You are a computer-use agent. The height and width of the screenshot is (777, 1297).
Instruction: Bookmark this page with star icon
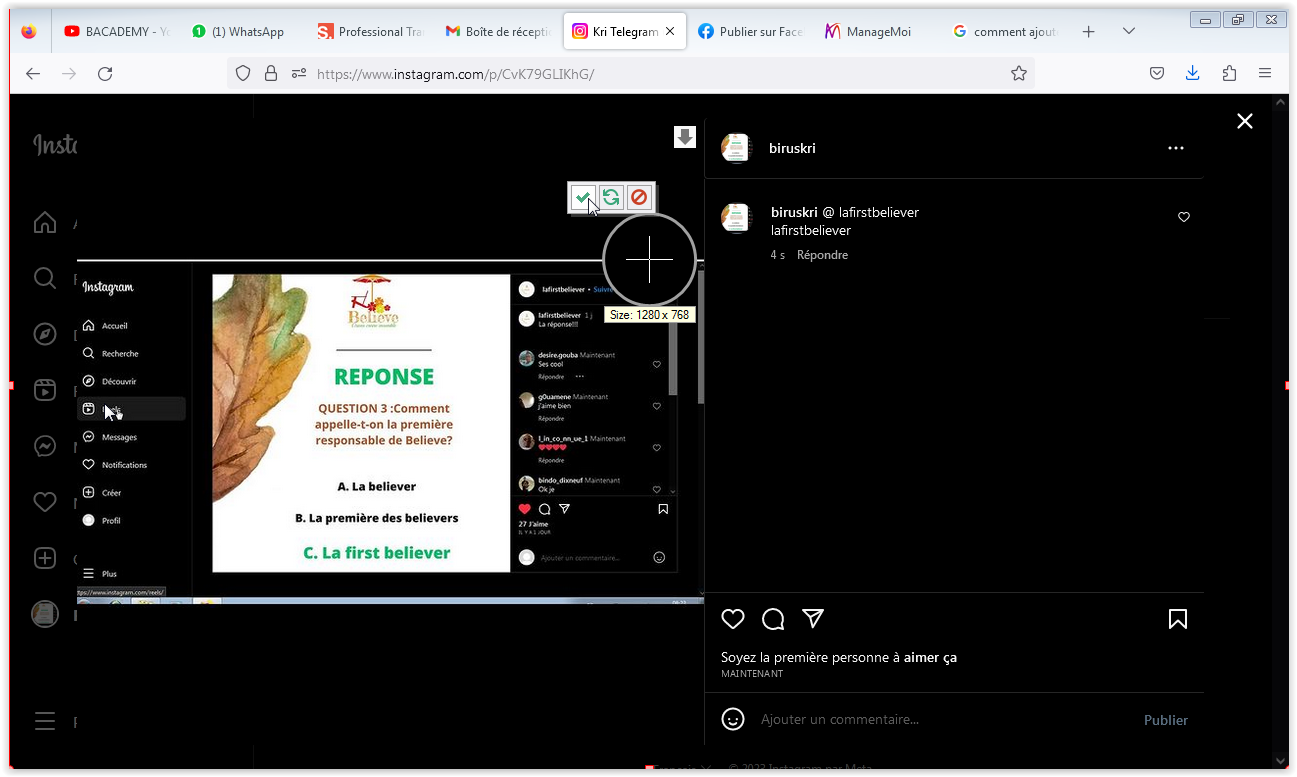(1019, 73)
